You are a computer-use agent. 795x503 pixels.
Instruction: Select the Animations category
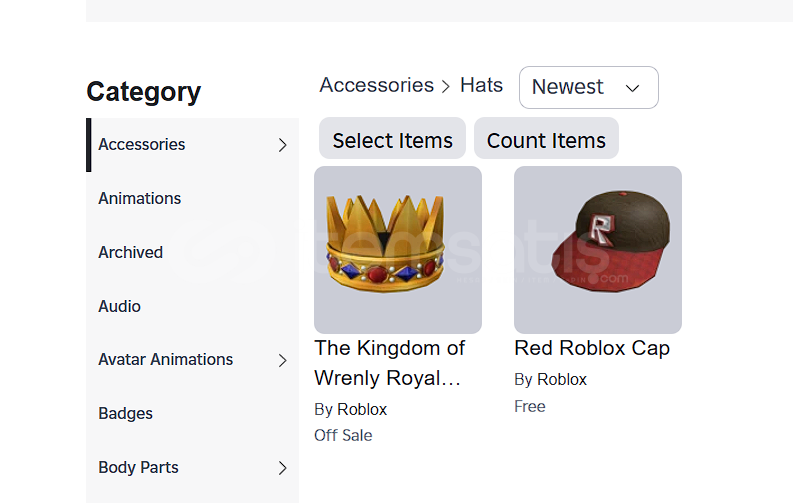(140, 198)
